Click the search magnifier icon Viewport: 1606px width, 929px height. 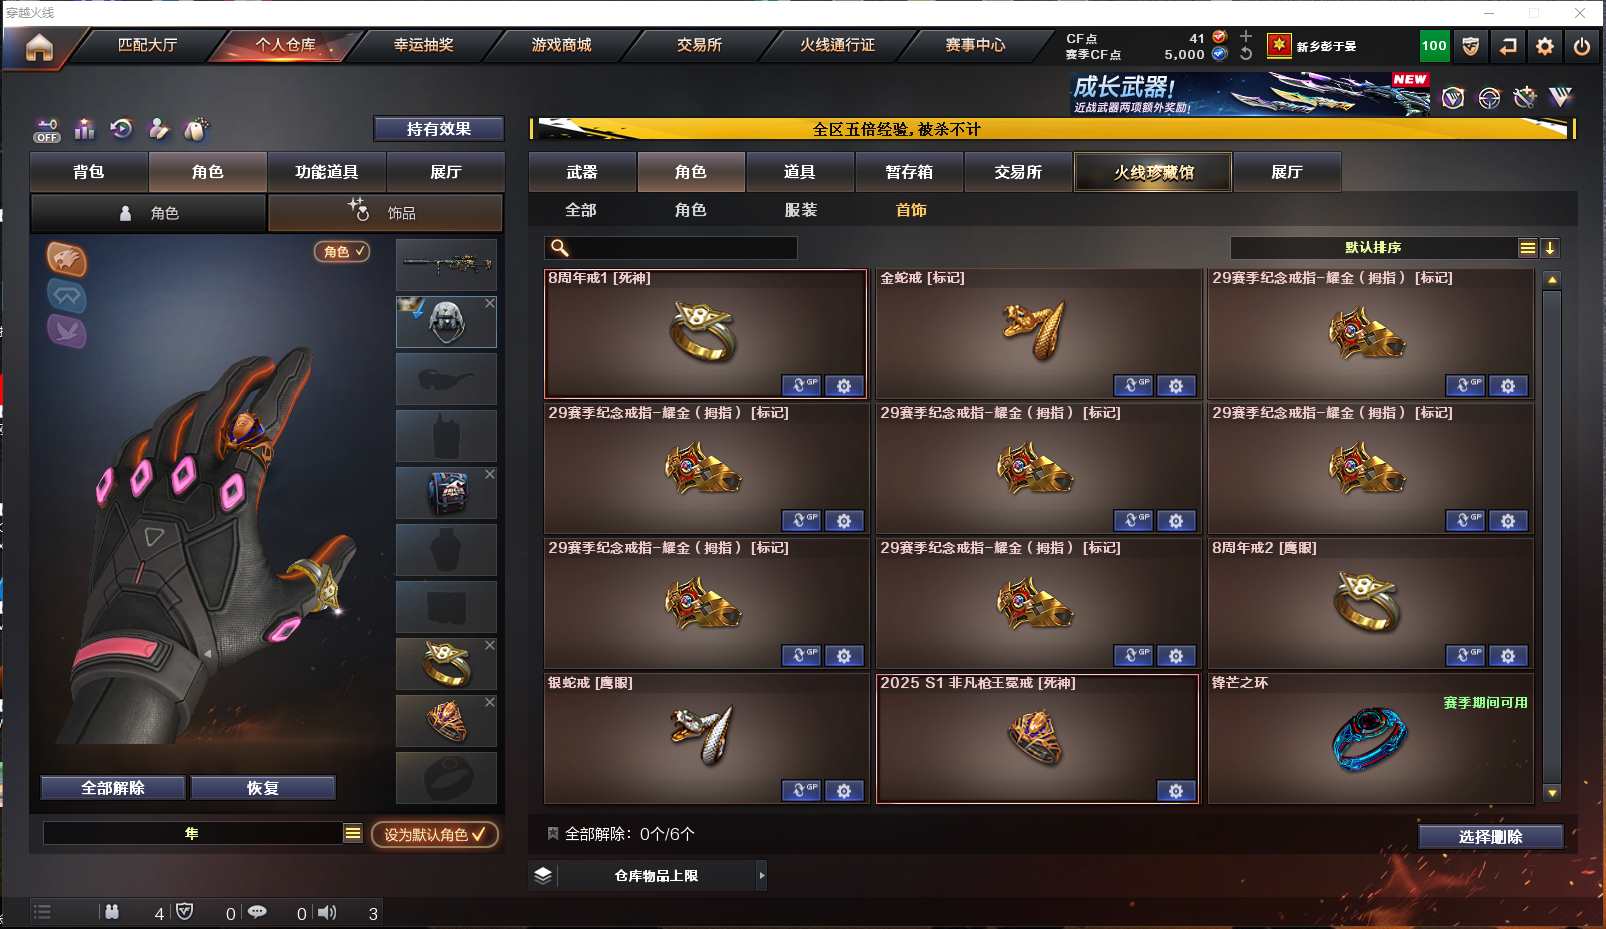560,248
